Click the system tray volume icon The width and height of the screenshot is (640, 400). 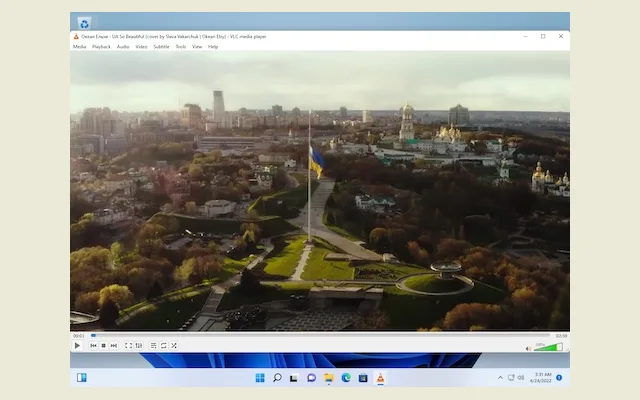pyautogui.click(x=520, y=378)
